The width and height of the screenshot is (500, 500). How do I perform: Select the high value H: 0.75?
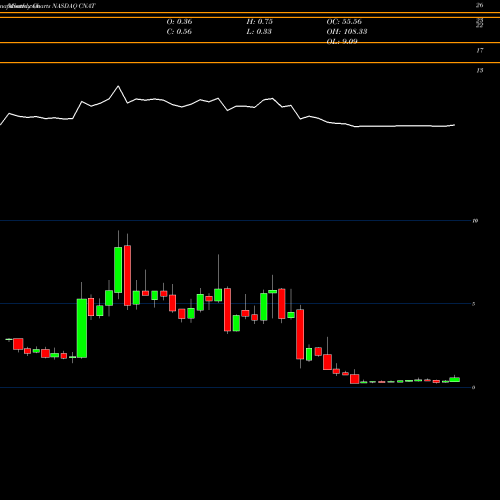pyautogui.click(x=260, y=22)
